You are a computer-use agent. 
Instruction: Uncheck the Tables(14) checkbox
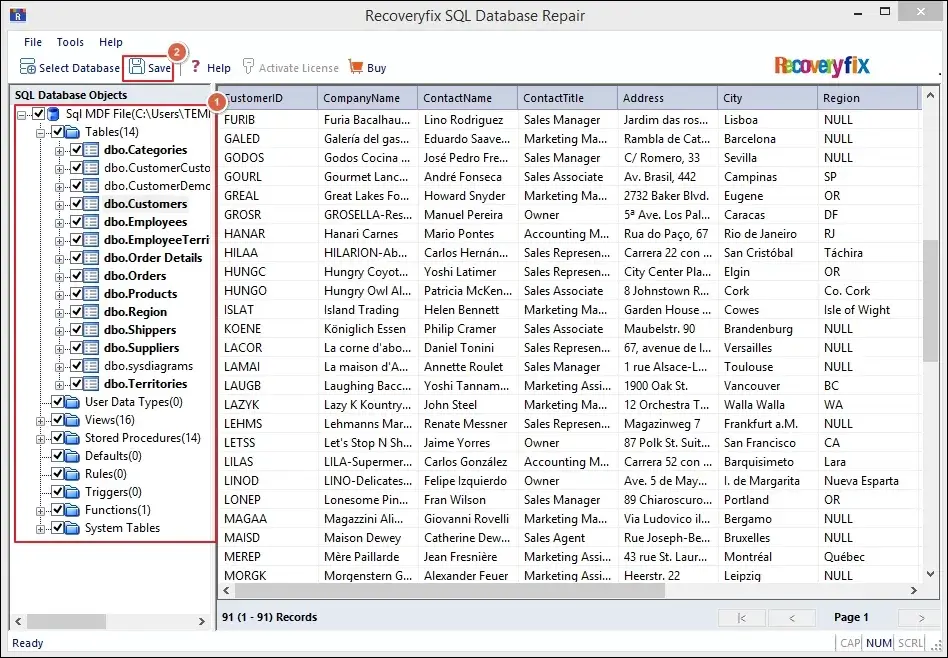pyautogui.click(x=58, y=132)
